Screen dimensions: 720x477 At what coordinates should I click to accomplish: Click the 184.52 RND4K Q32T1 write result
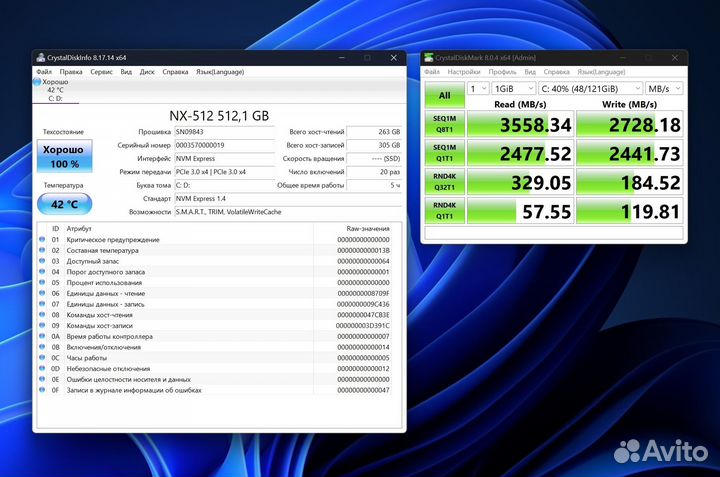(x=630, y=182)
